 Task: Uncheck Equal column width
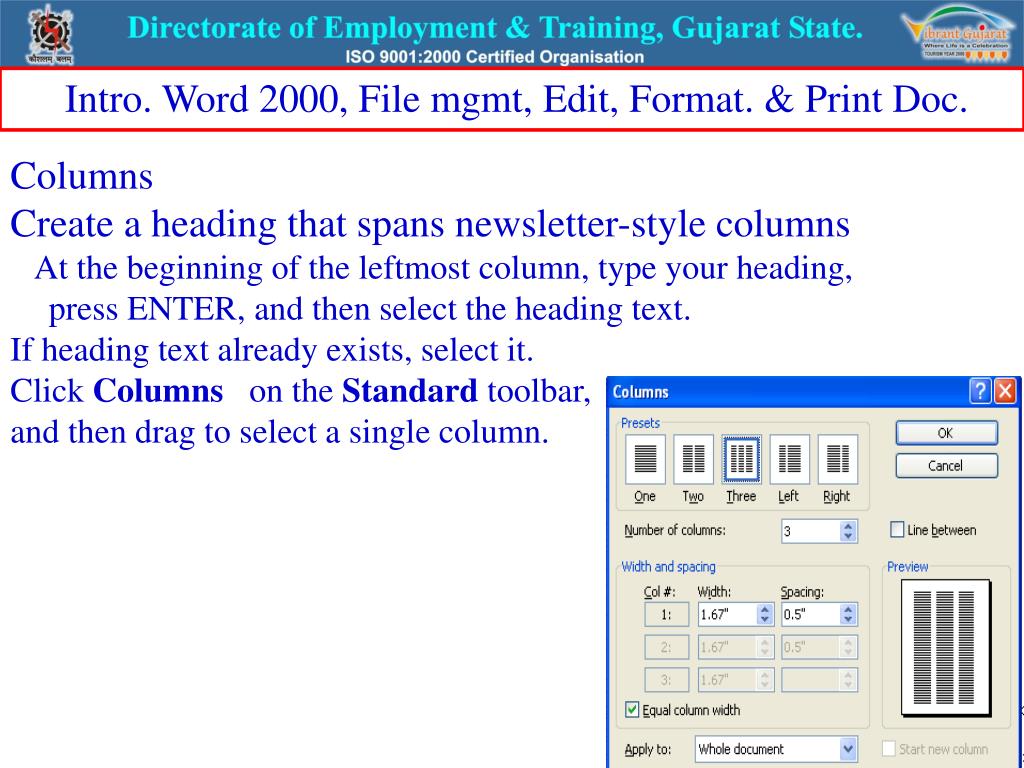[x=632, y=709]
